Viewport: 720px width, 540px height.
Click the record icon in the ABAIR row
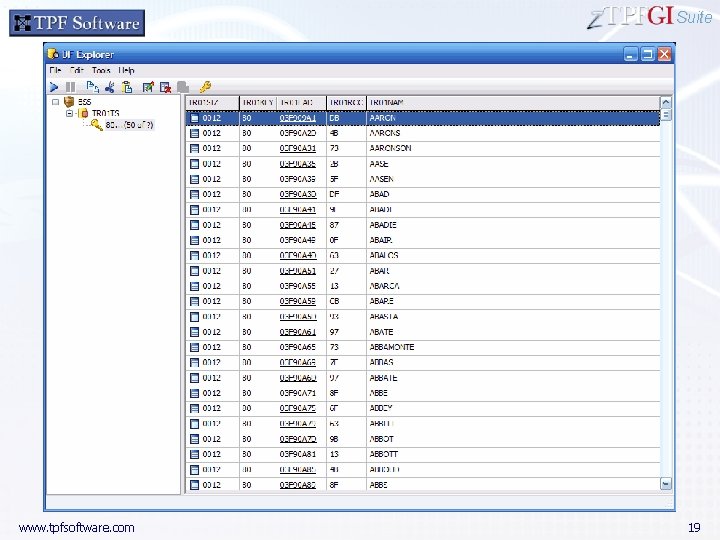tap(195, 240)
